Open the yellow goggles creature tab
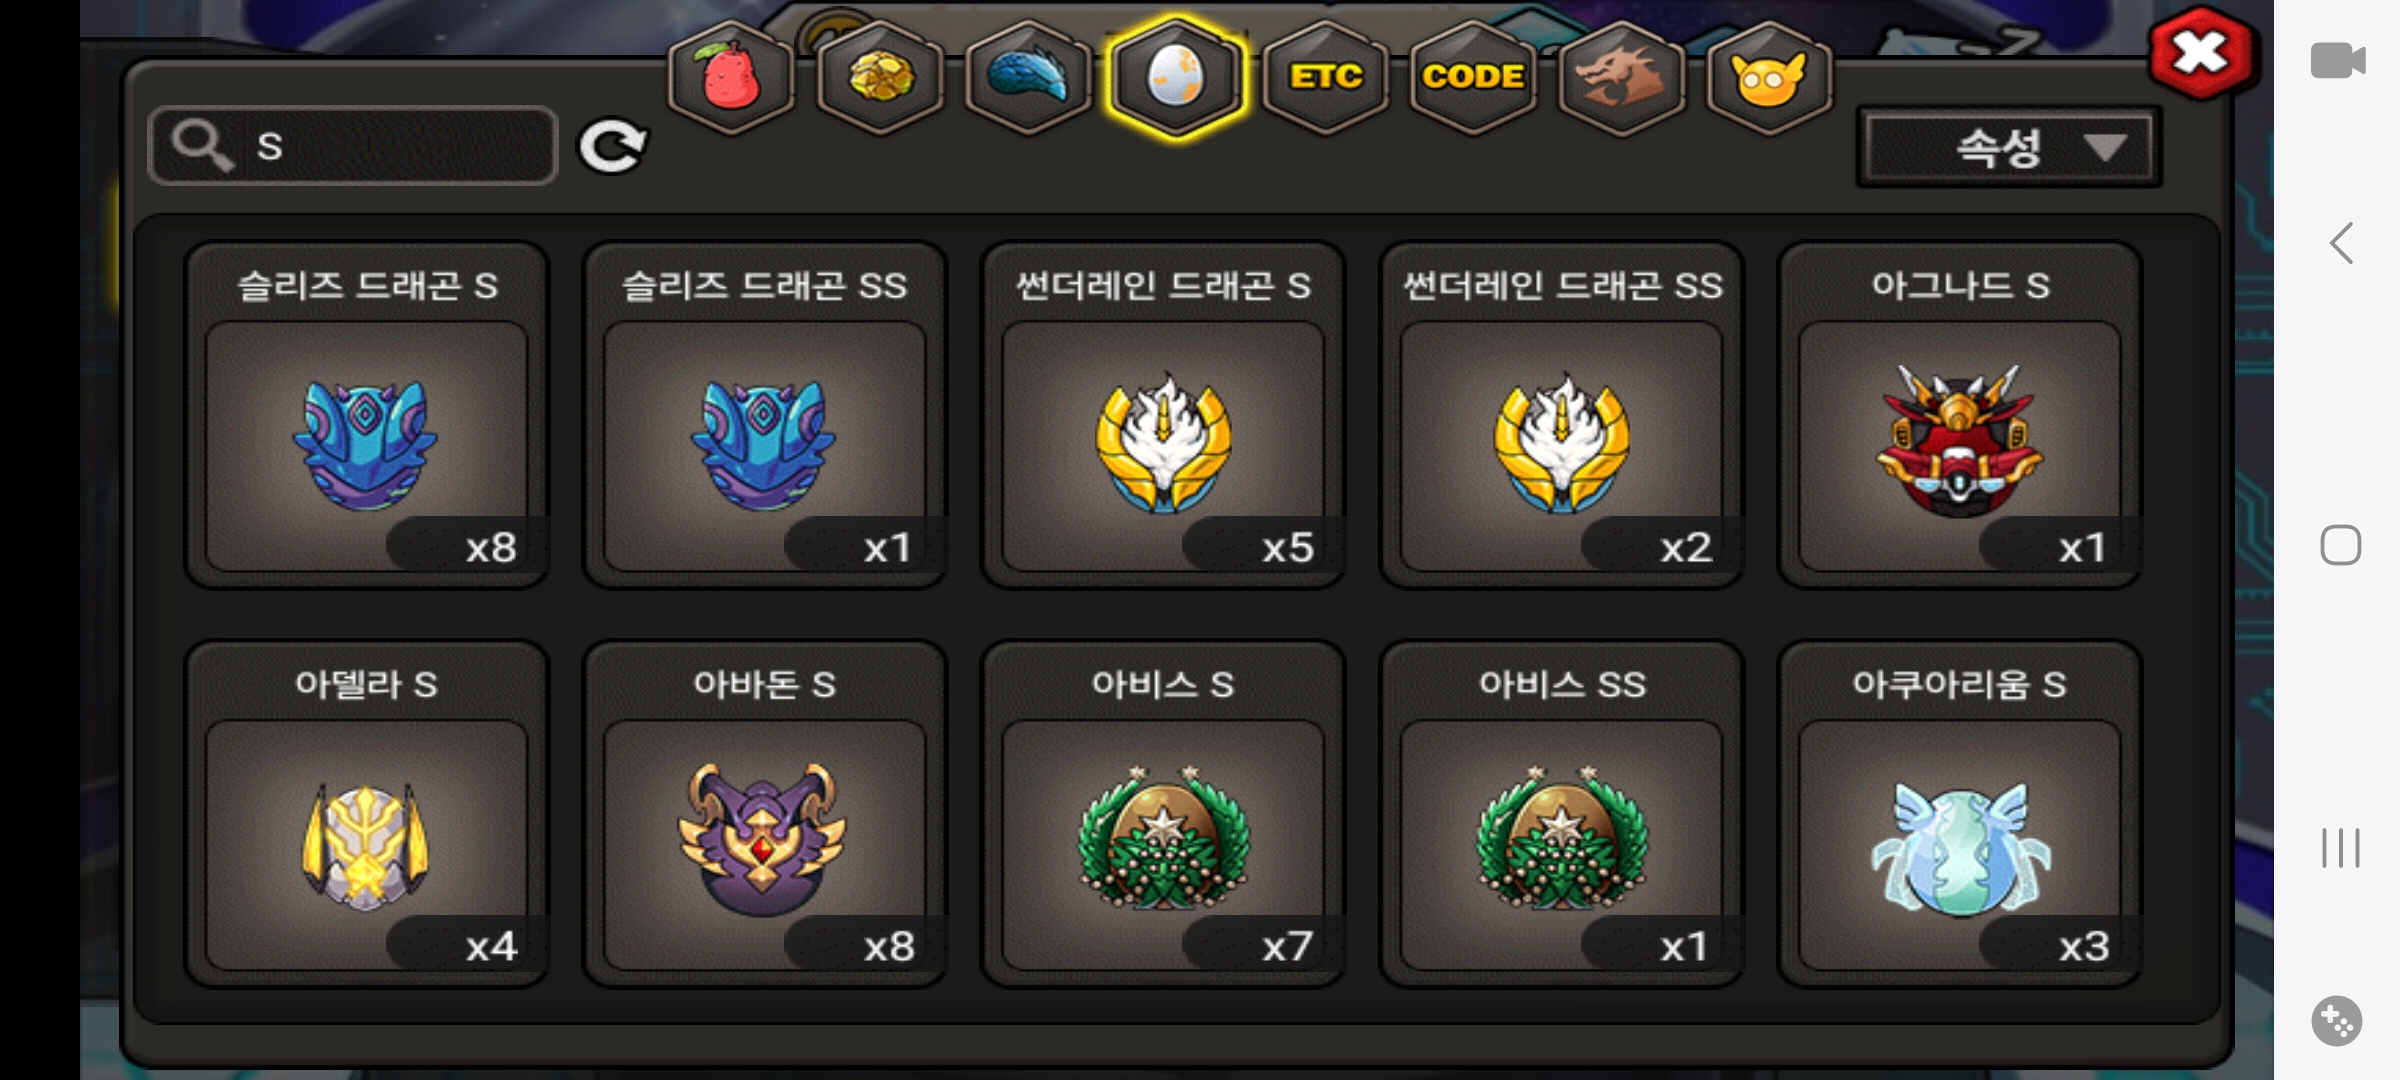2400x1080 pixels. coord(1769,77)
